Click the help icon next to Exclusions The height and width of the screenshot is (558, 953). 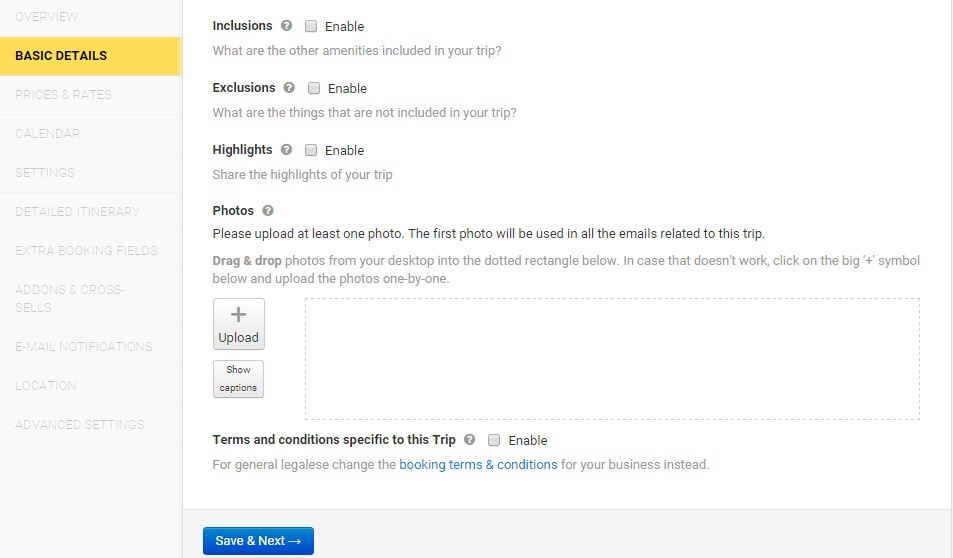[290, 88]
